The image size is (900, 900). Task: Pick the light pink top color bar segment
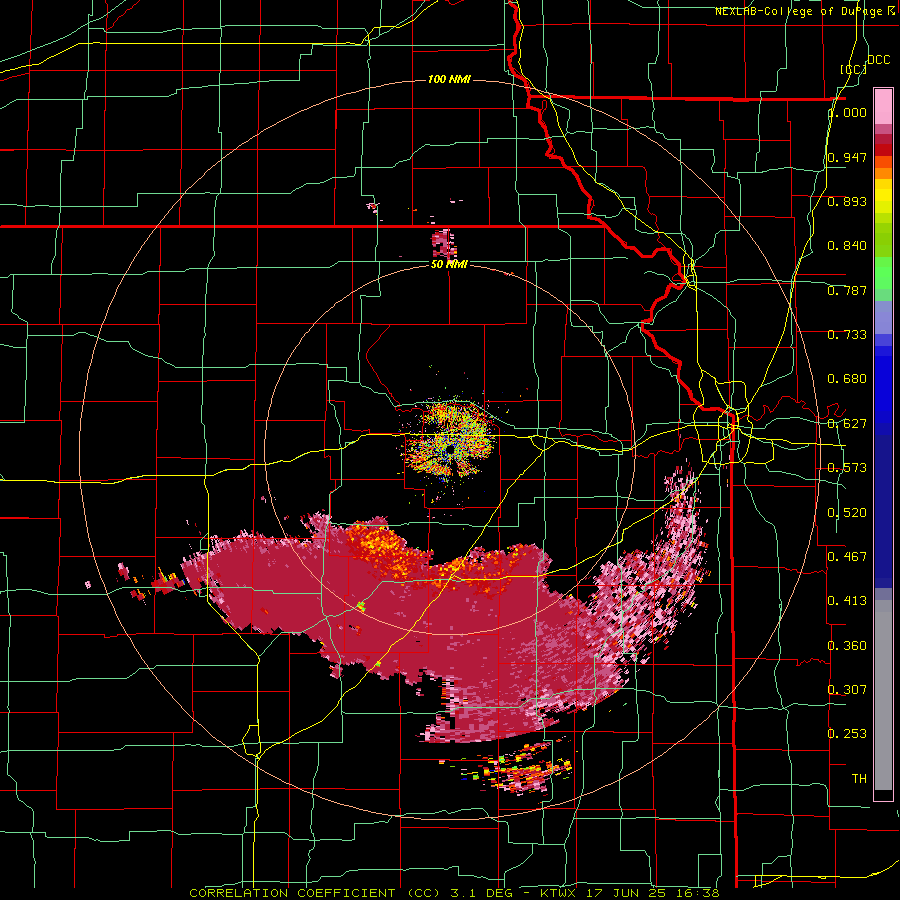pyautogui.click(x=883, y=107)
